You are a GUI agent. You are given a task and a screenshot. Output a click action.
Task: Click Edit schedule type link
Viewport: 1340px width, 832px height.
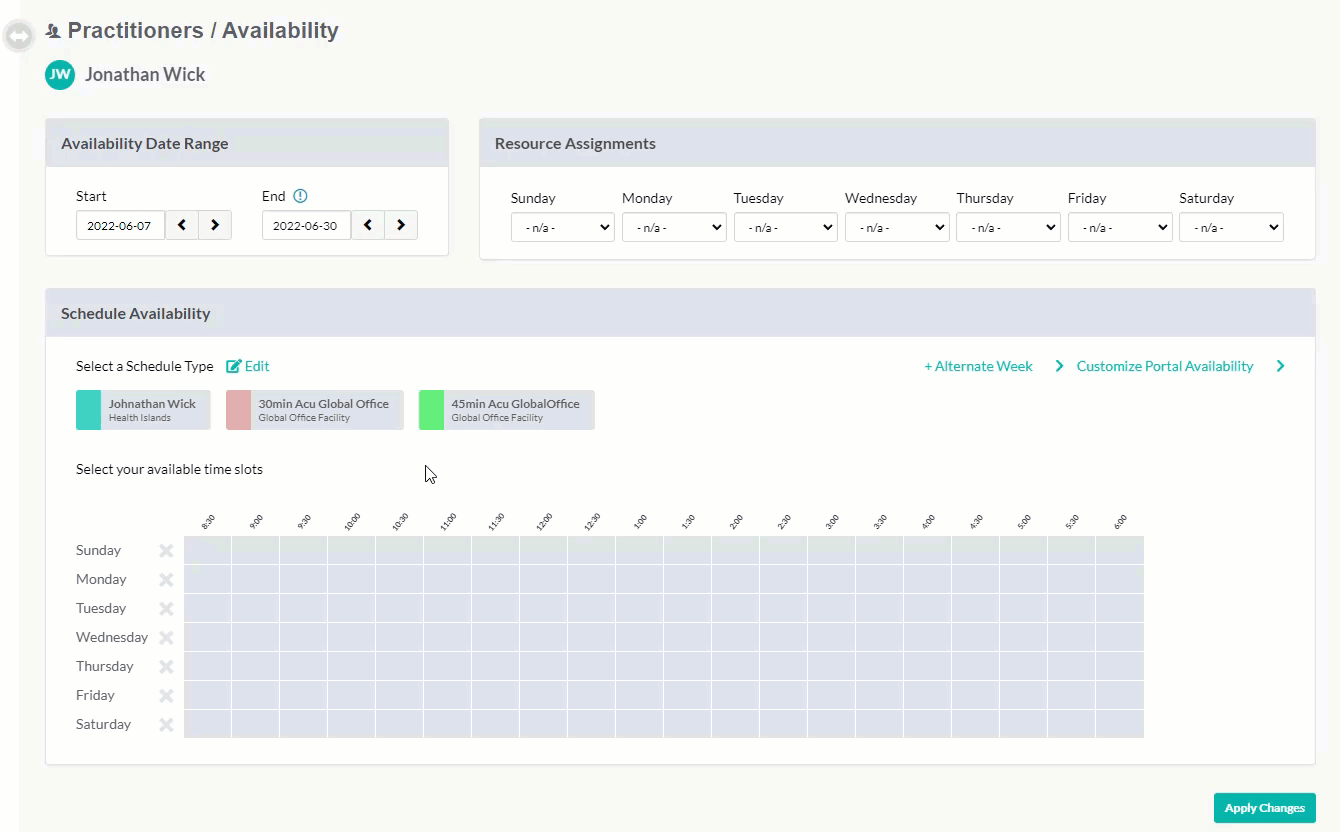click(248, 366)
